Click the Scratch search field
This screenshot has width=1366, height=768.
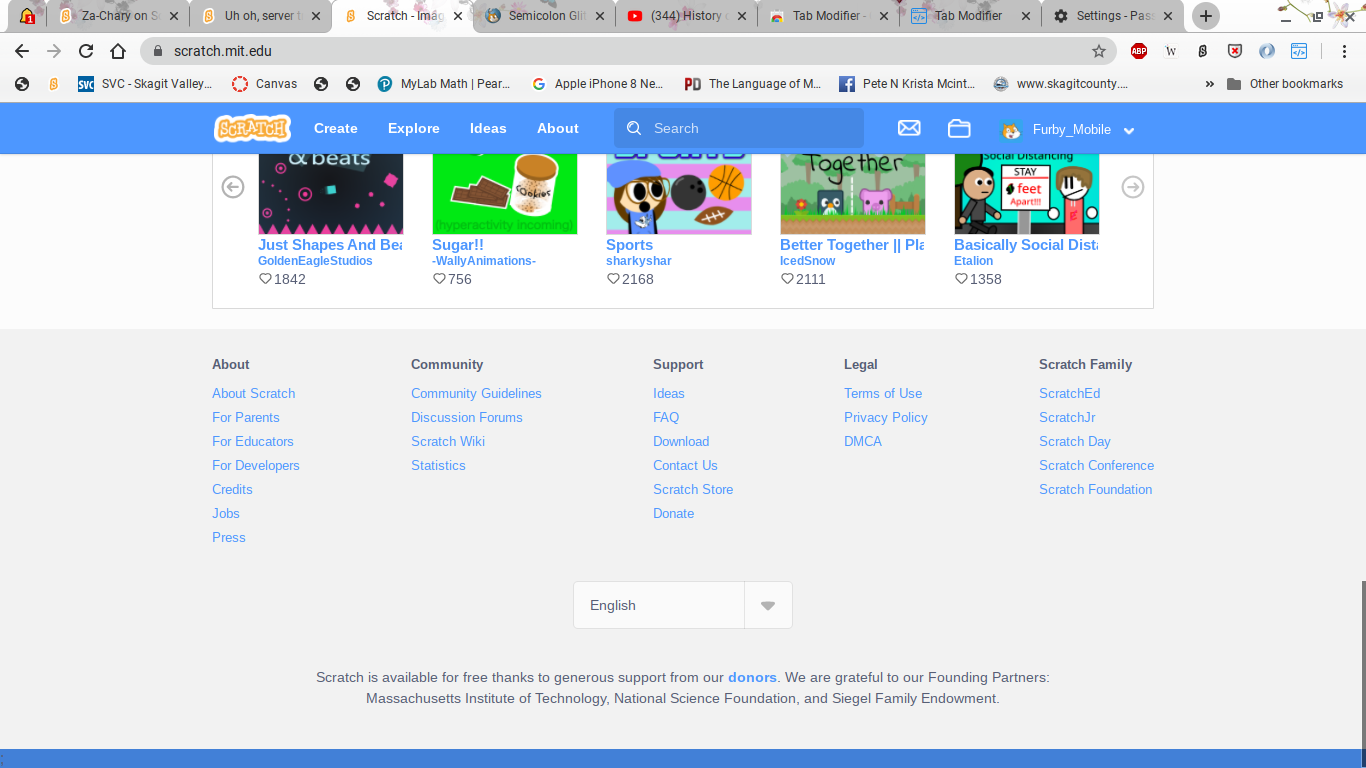(739, 128)
